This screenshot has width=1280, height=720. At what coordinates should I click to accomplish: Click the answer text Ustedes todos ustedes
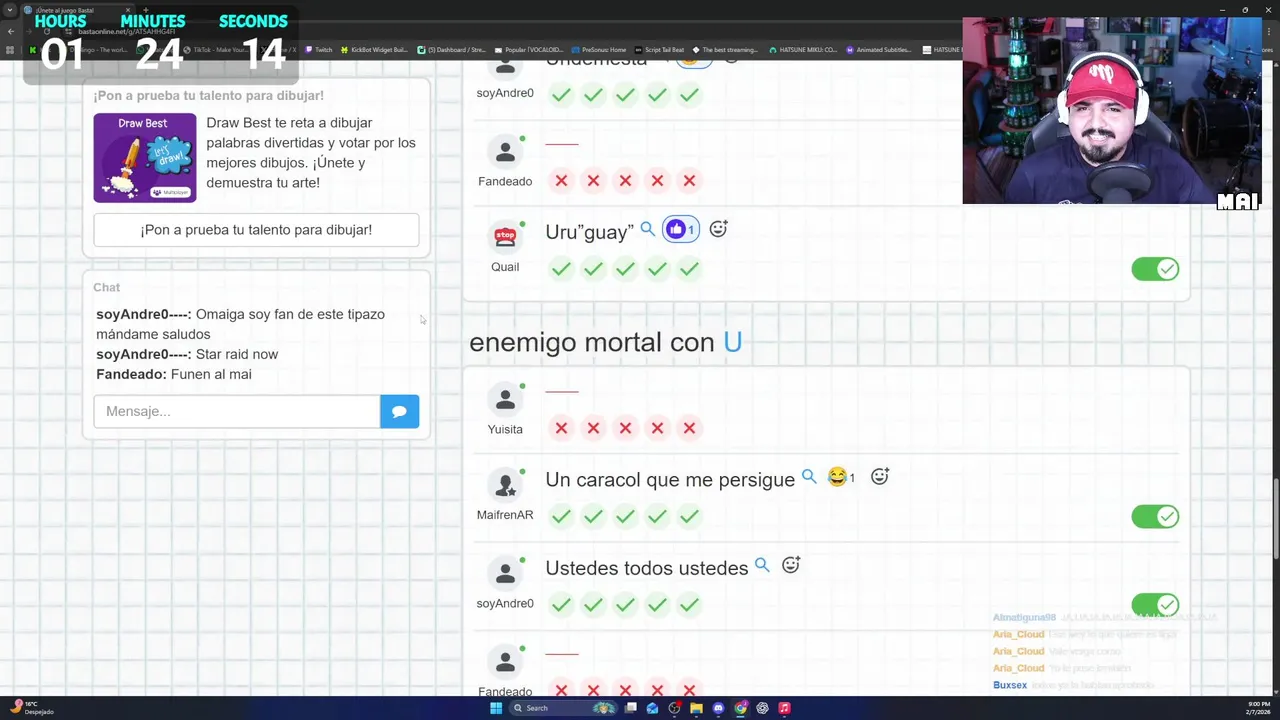pos(647,568)
